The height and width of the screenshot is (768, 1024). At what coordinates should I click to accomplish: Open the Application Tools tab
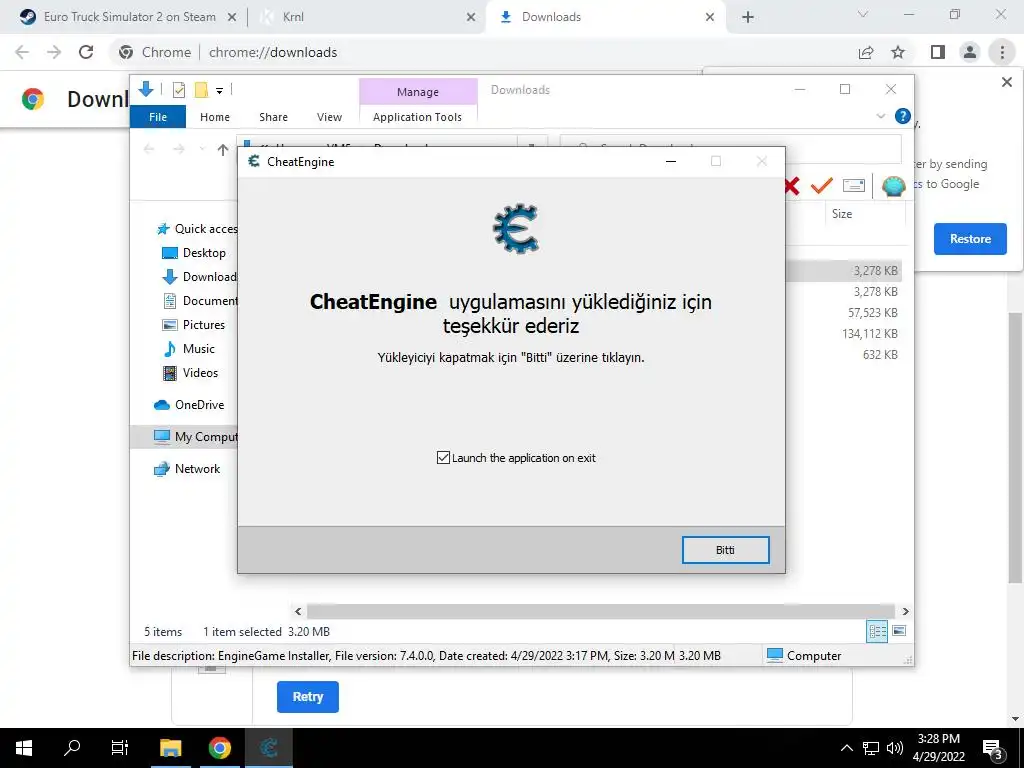pyautogui.click(x=417, y=117)
